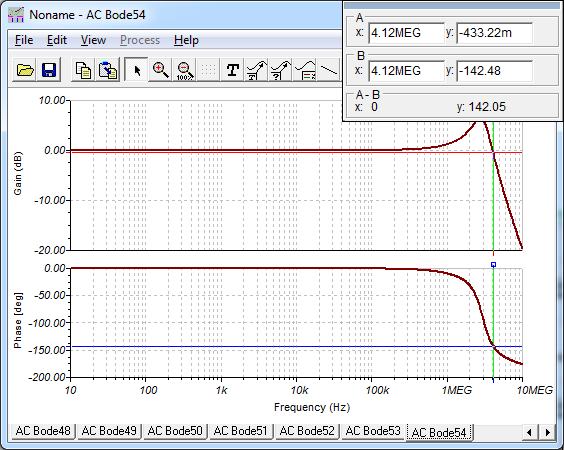This screenshot has width=564, height=450.
Task: Open the View menu
Action: pyautogui.click(x=93, y=40)
